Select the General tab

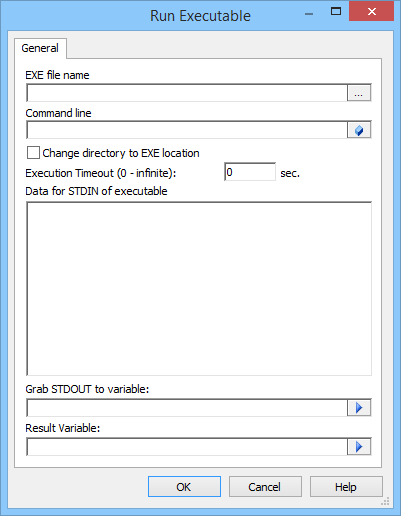(40, 48)
